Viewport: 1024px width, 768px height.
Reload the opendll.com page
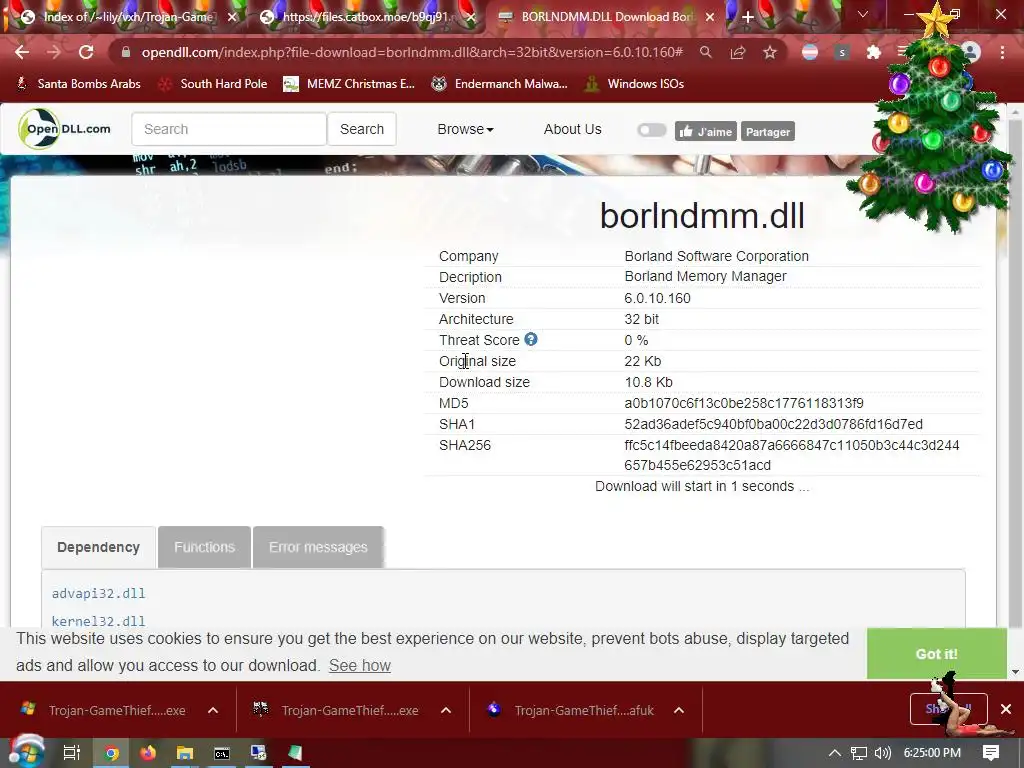(86, 52)
